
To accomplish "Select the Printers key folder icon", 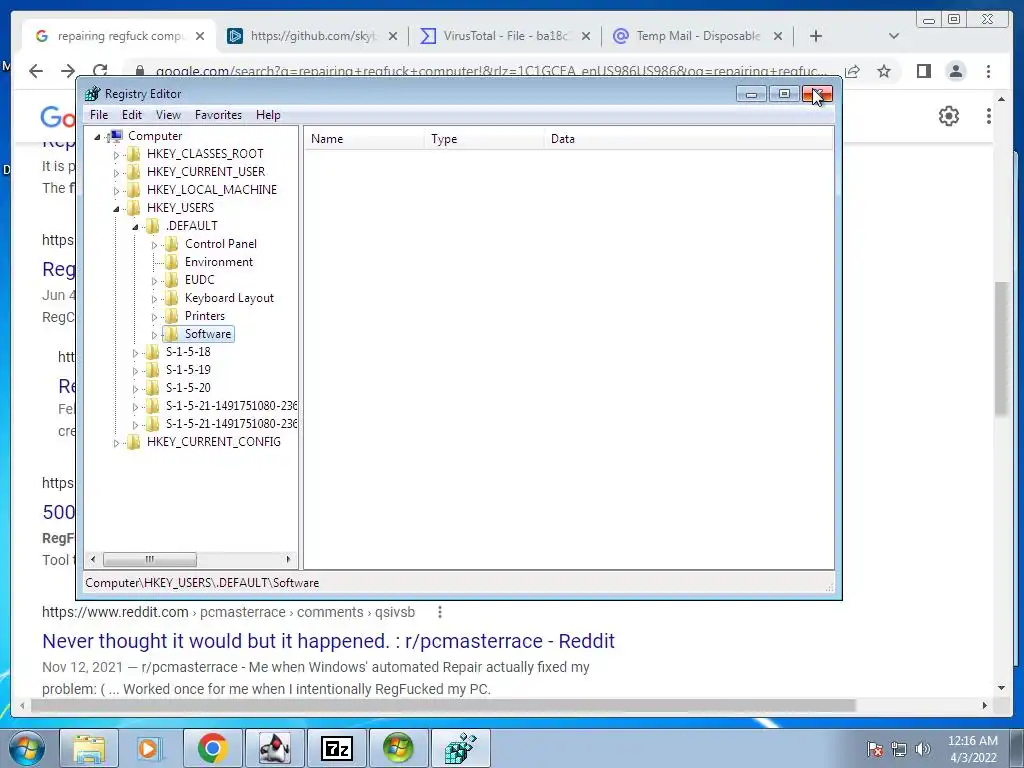I will 171,316.
